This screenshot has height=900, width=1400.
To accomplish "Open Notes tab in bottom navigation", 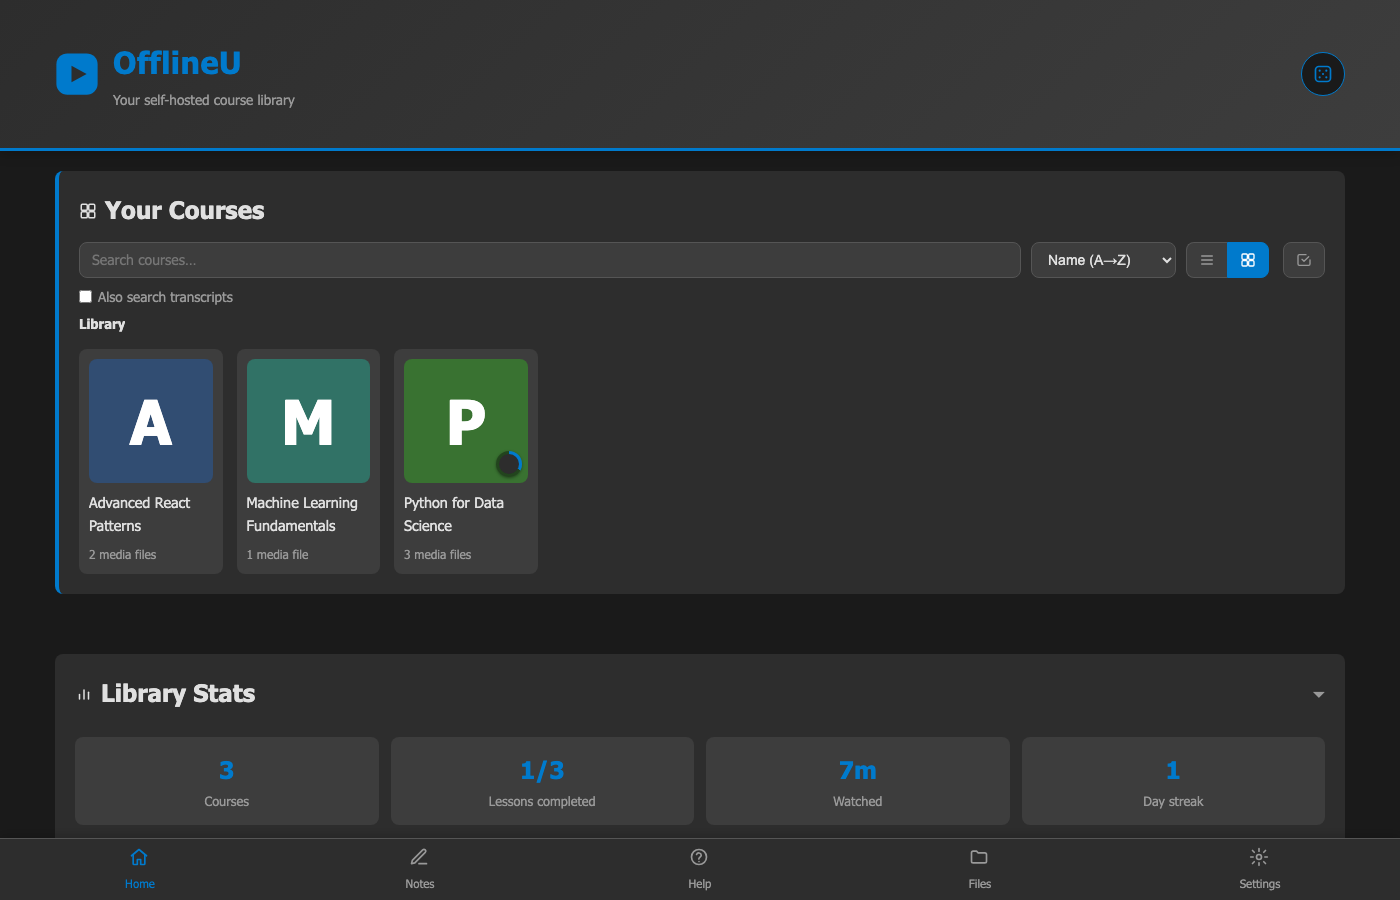I will (420, 869).
